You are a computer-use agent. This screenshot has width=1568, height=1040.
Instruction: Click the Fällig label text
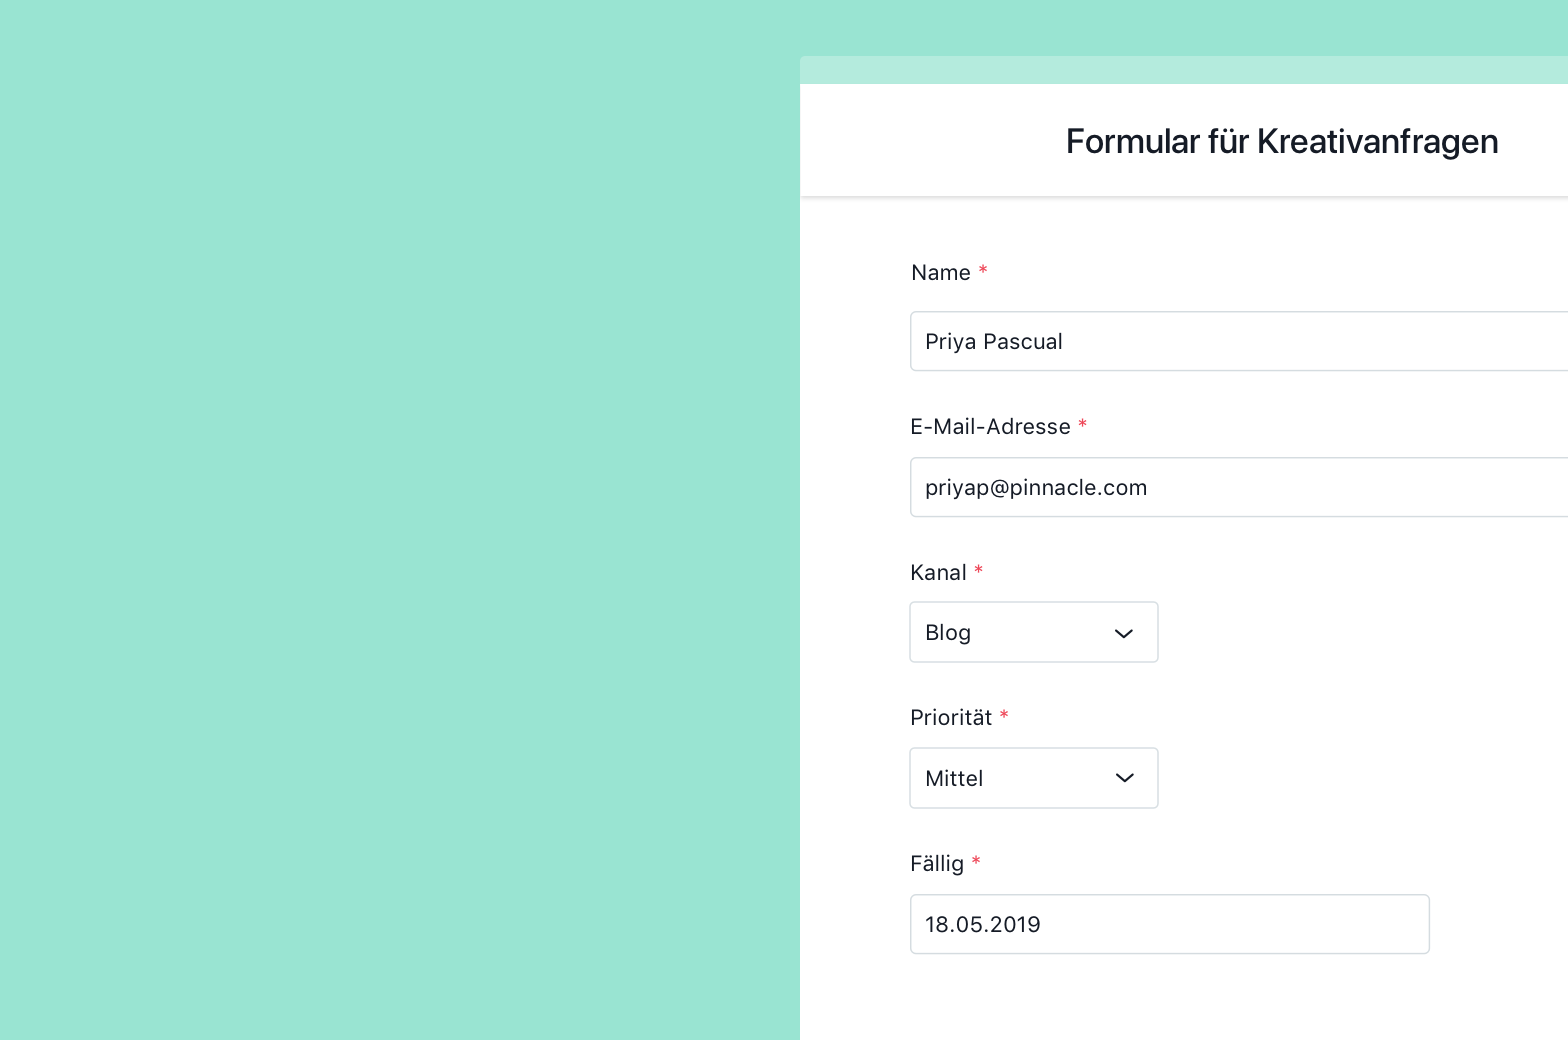pyautogui.click(x=937, y=864)
